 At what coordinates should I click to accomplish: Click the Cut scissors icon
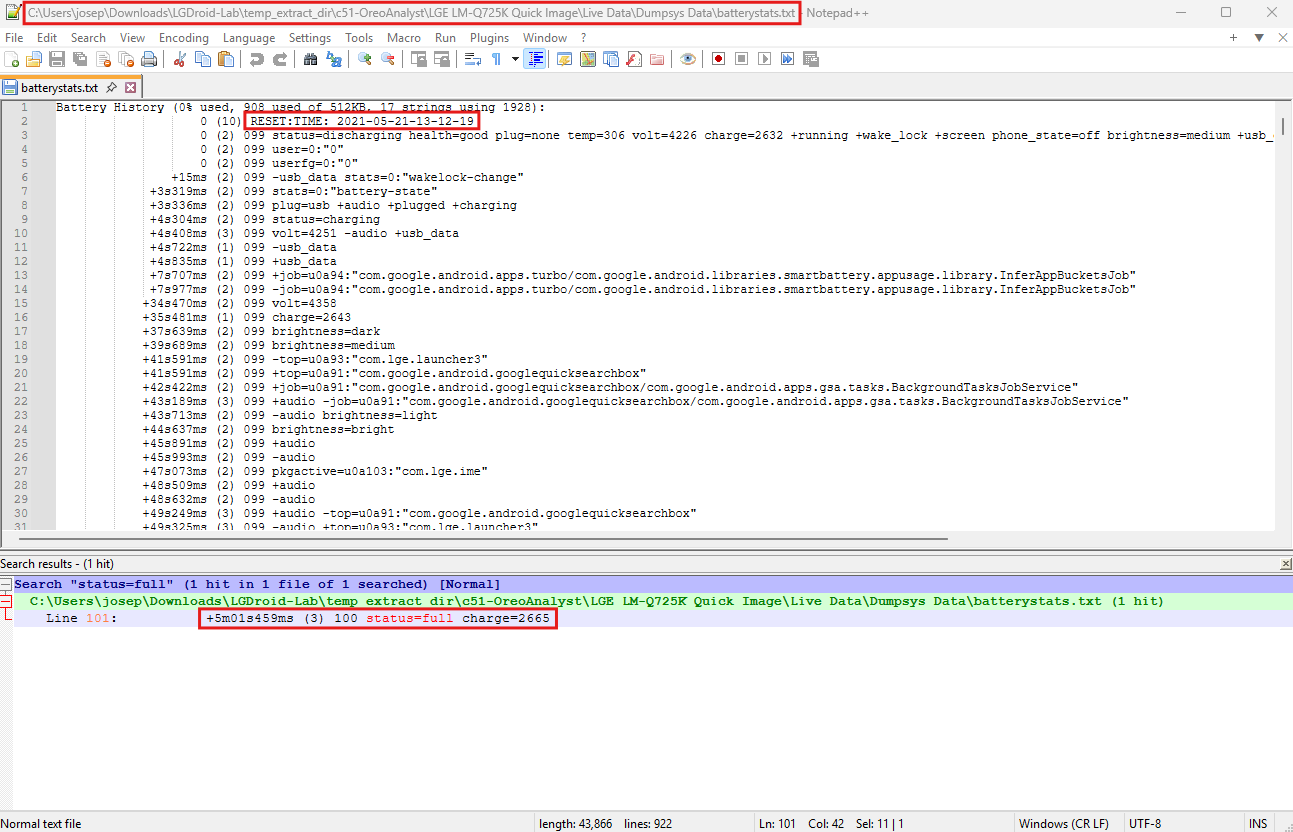tap(180, 59)
